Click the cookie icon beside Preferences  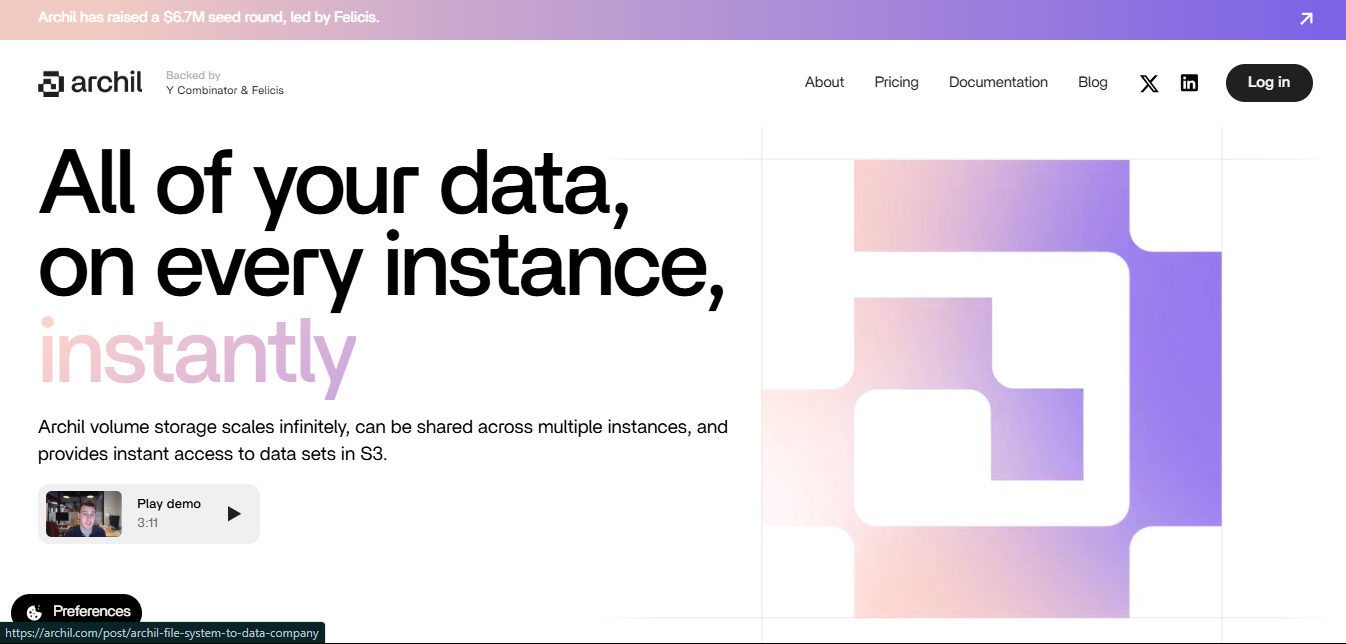34,612
